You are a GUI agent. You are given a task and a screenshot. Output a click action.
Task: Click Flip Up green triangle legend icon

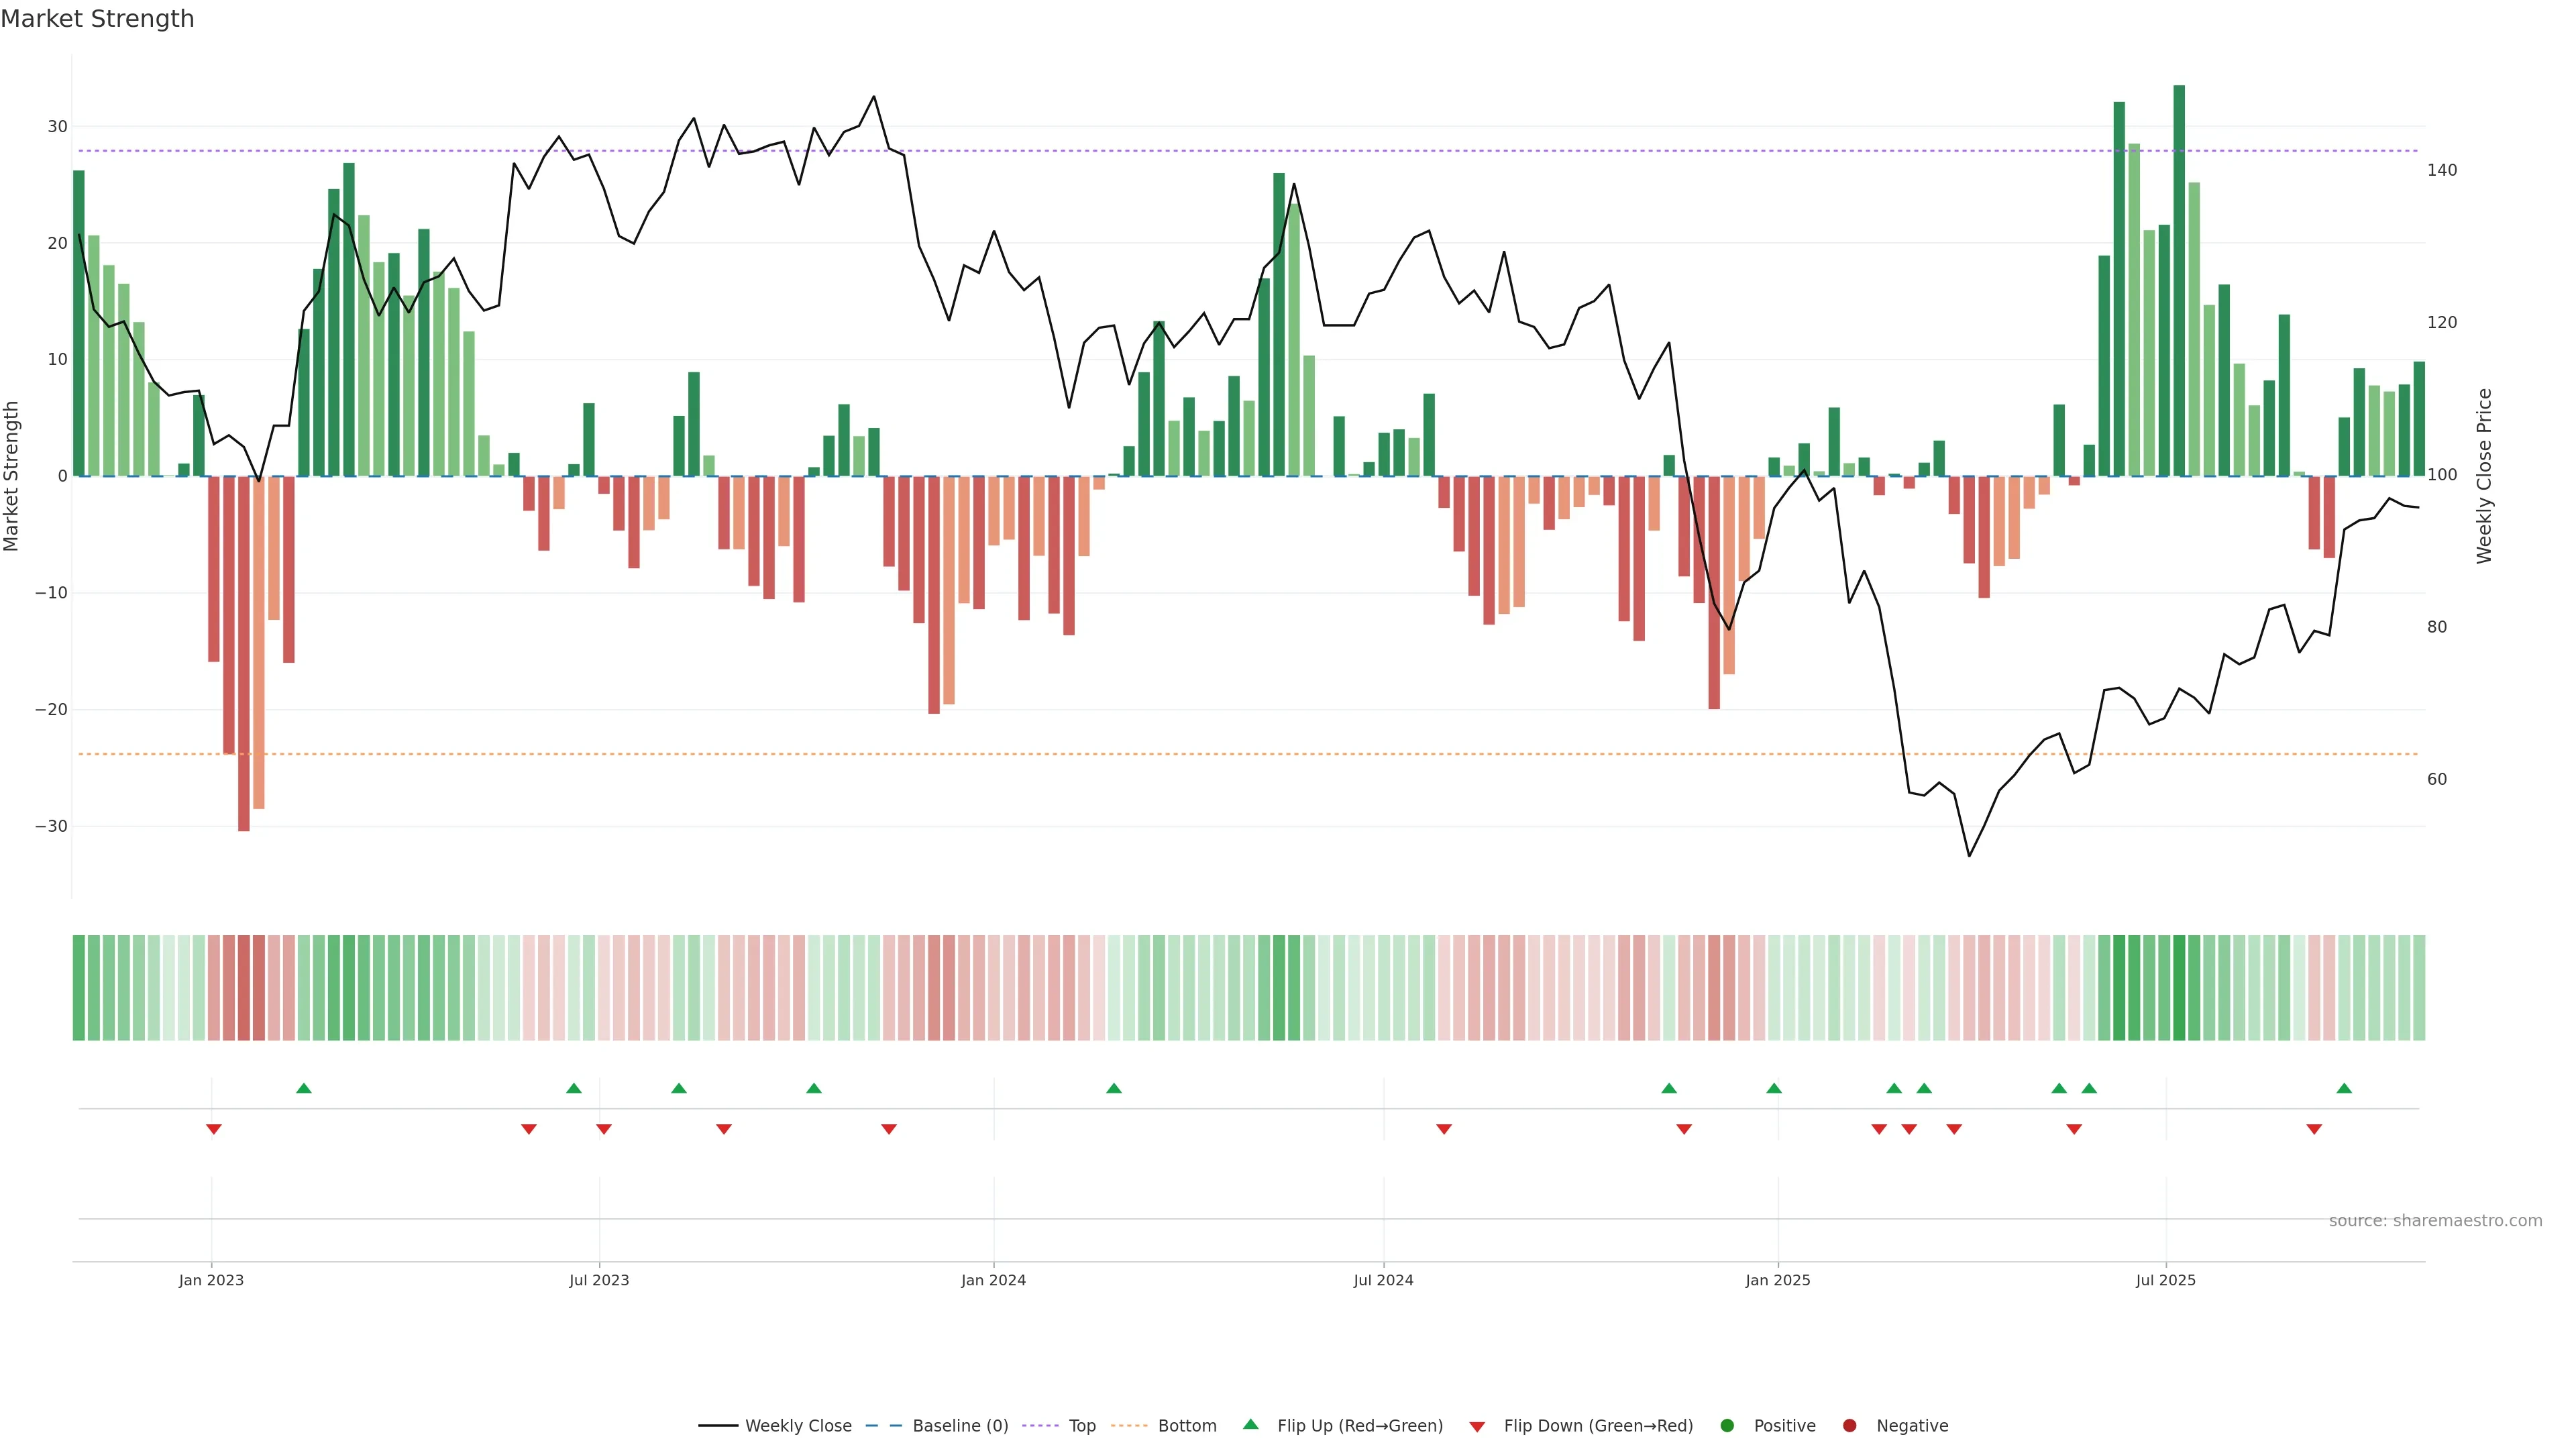1250,1425
